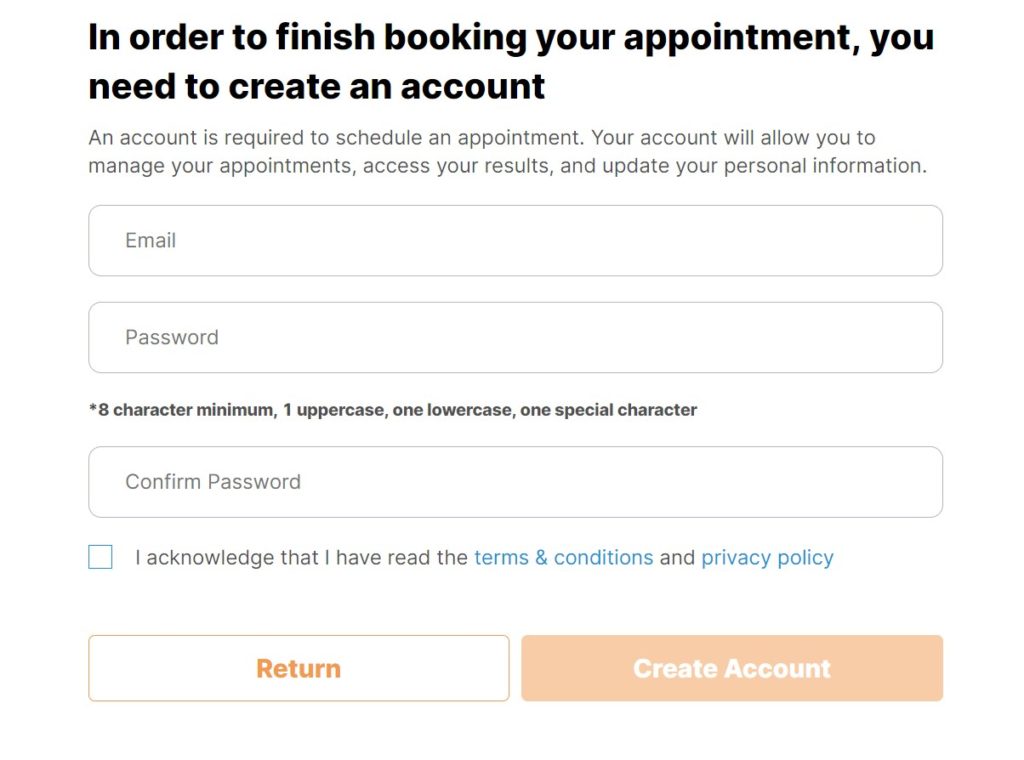Read the privacy policy via blue link
This screenshot has width=1024, height=760.
coord(767,557)
